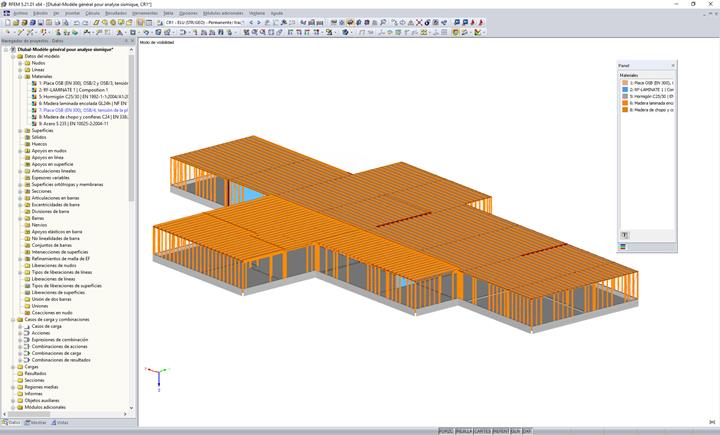Viewport: 720px width, 435px height.
Task: Switch to the Datos navigator tab
Action: pos(11,423)
